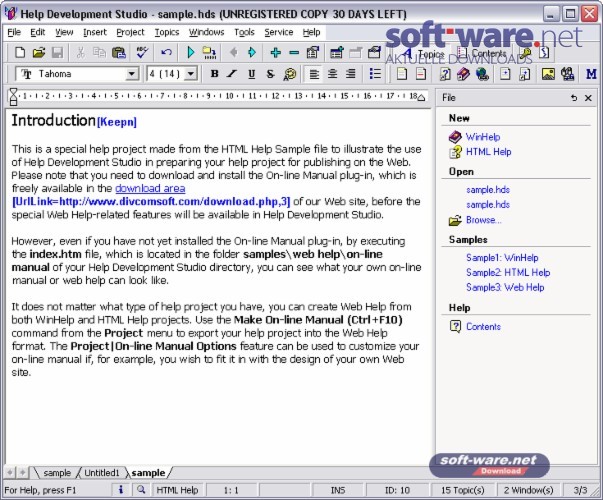Click the download area hyperlink in the text
603x500 pixels.
(150, 188)
